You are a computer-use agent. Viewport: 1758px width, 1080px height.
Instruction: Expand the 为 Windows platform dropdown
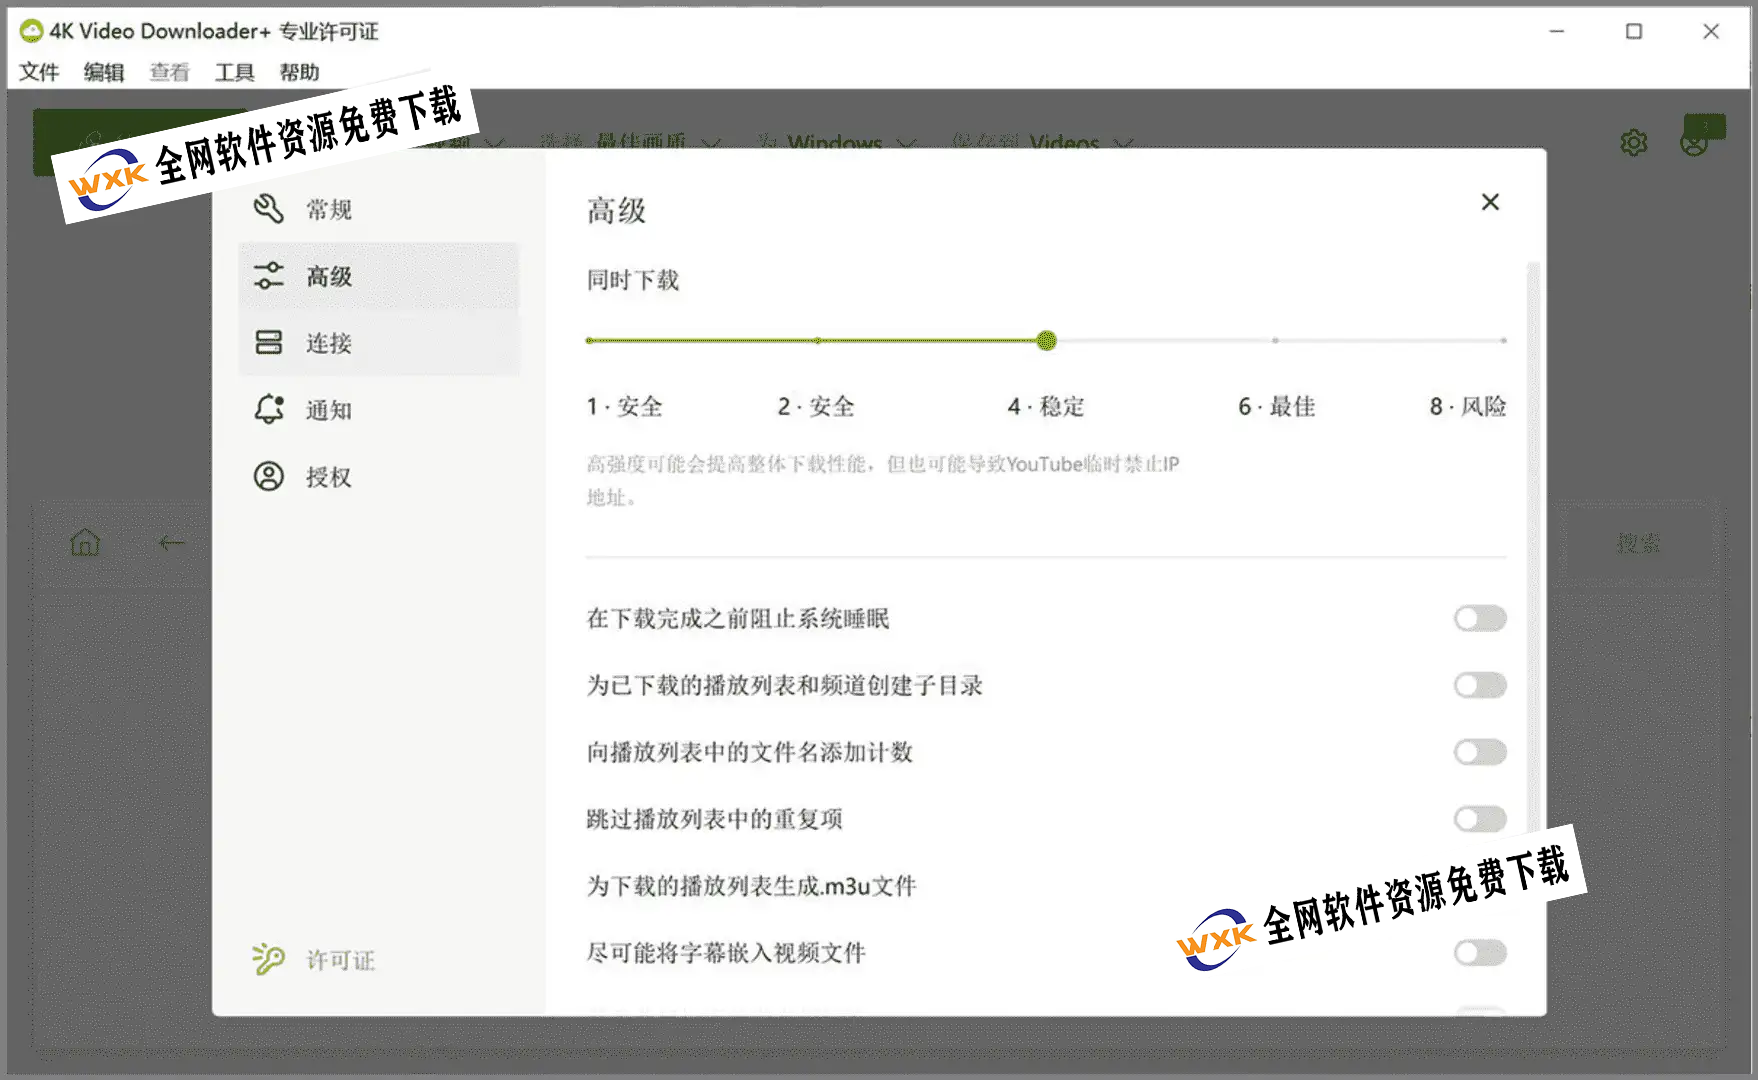click(836, 142)
